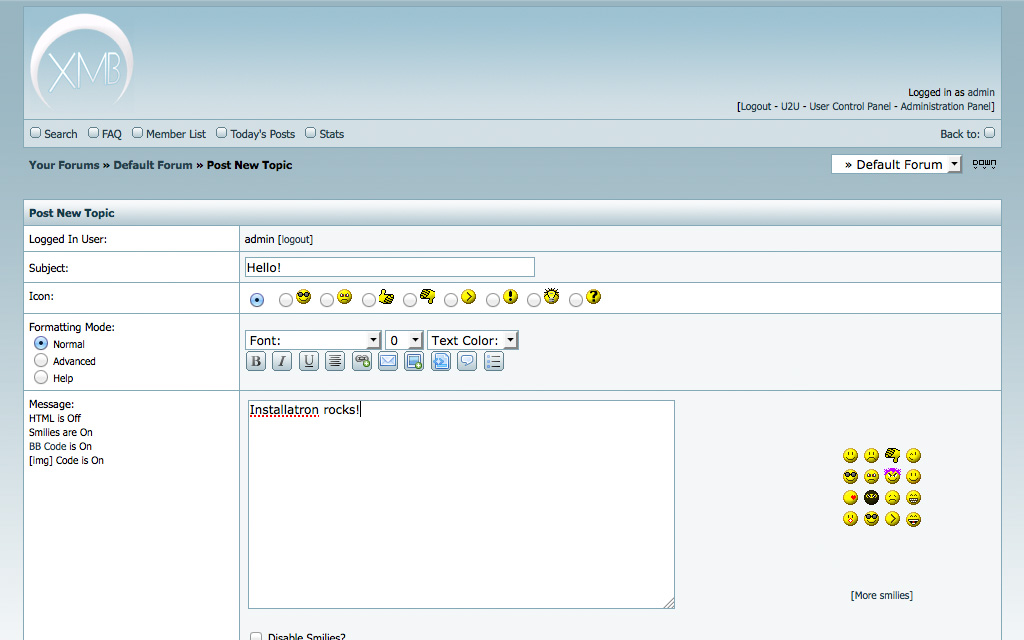Open the Default Forum jump menu
The image size is (1024, 640).
pos(953,164)
